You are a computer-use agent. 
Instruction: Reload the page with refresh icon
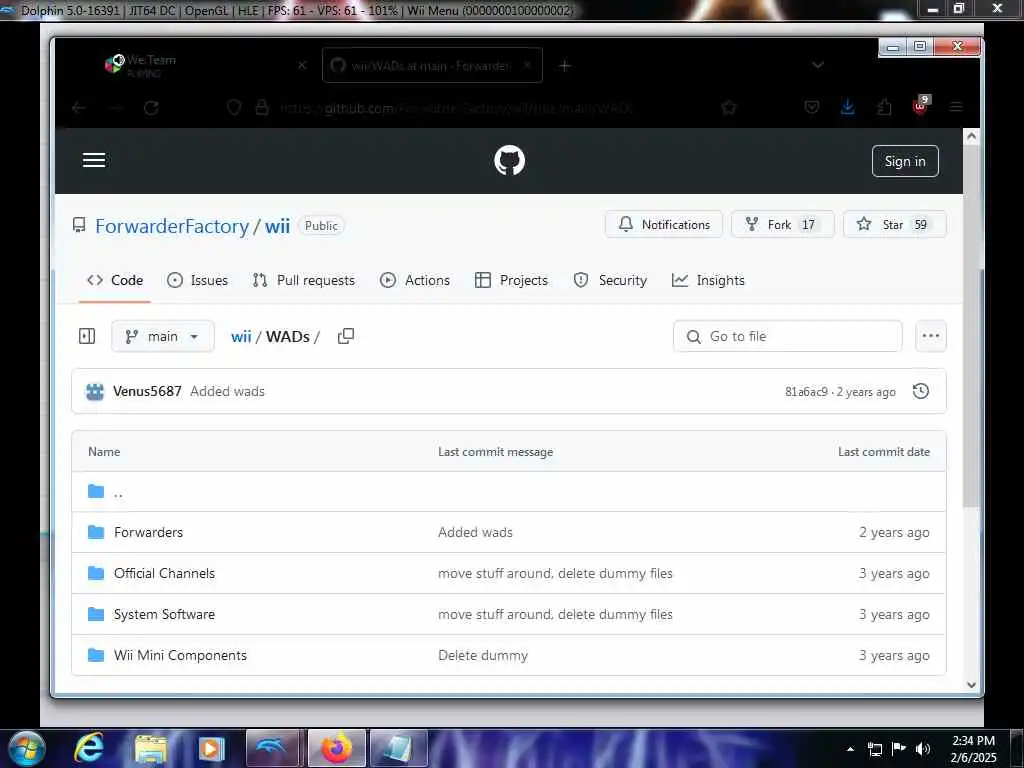(x=152, y=108)
